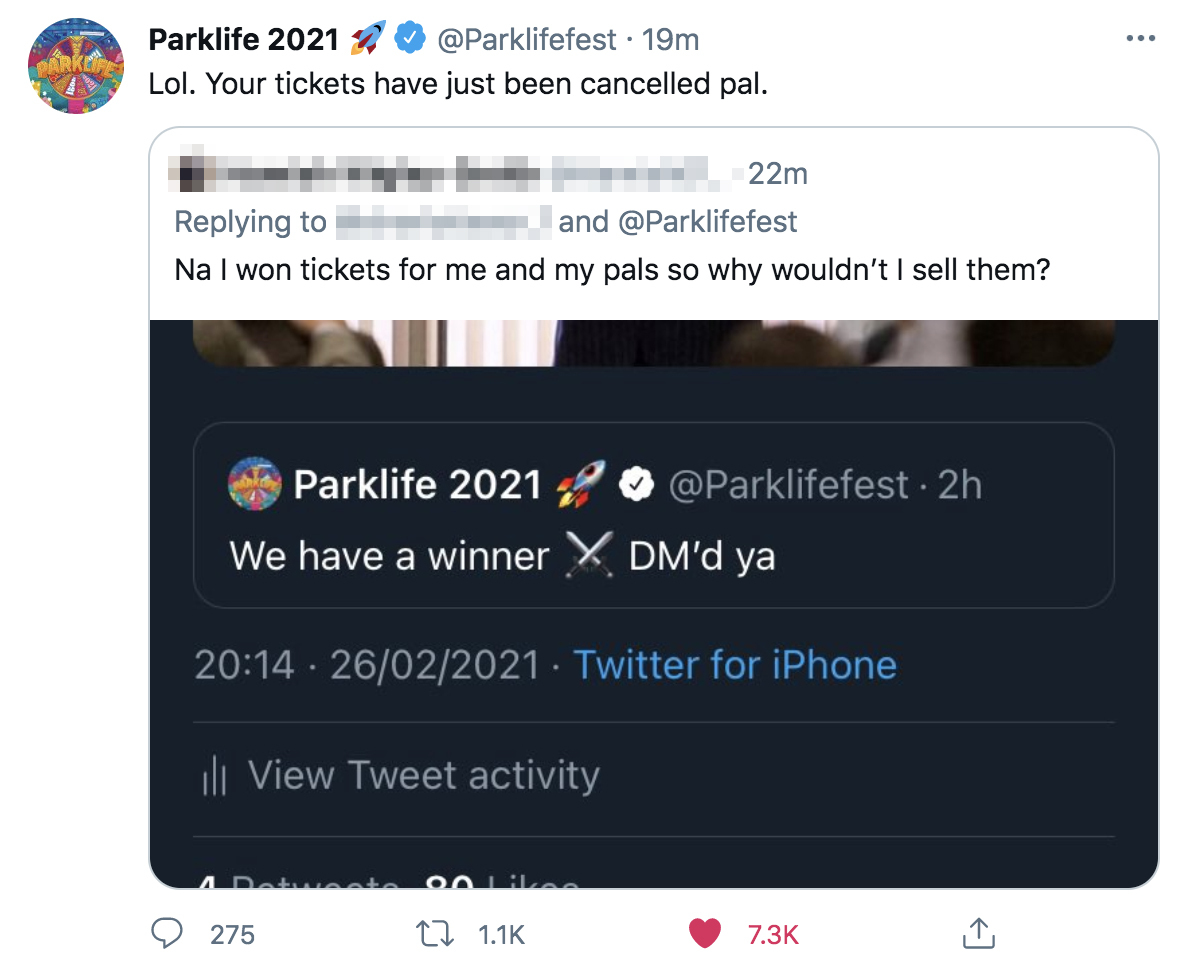Viewport: 1190px width, 968px height.
Task: Open the Parklife 2021 display name
Action: point(244,39)
